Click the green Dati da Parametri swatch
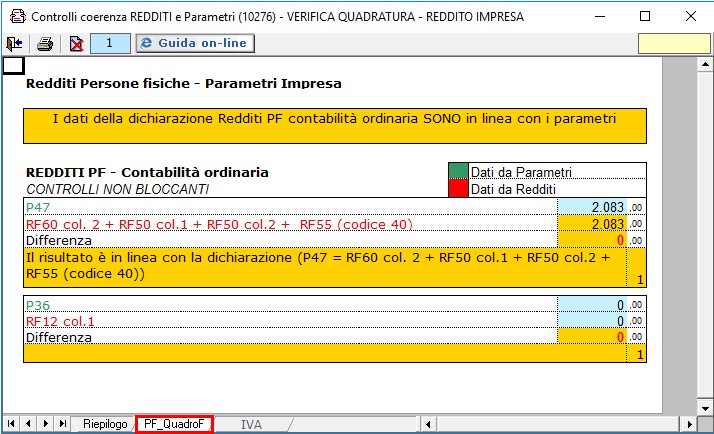Viewport: 714px width, 434px height. pos(459,171)
